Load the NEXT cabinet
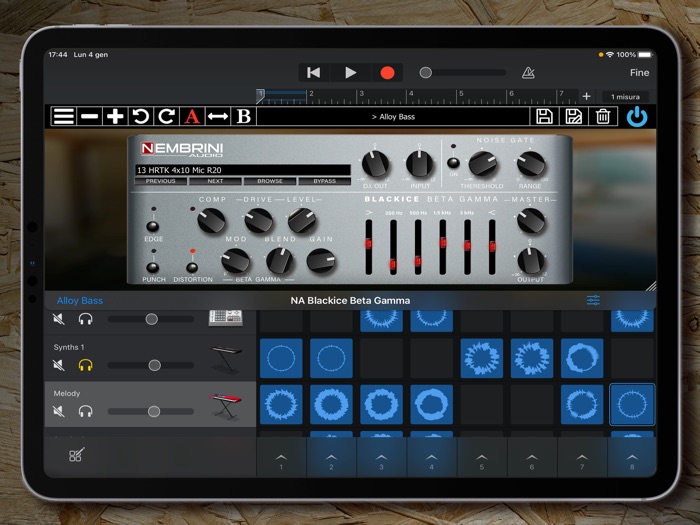The width and height of the screenshot is (700, 525). point(215,181)
